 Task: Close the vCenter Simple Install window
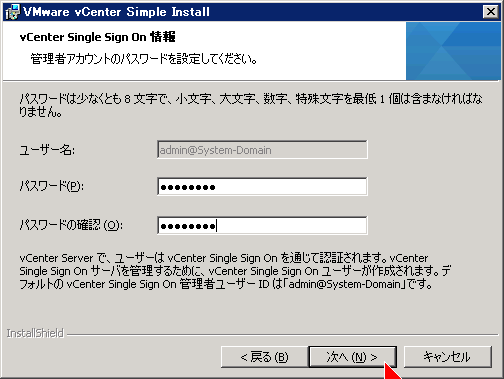491,12
